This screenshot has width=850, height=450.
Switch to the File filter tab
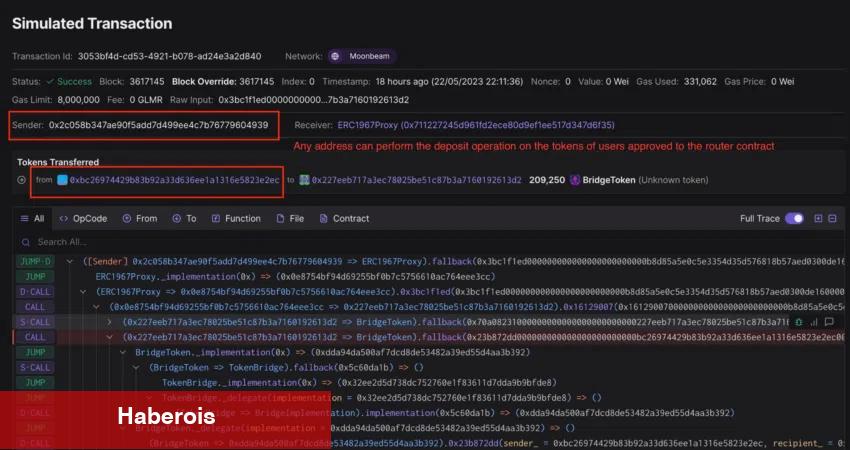pos(290,218)
